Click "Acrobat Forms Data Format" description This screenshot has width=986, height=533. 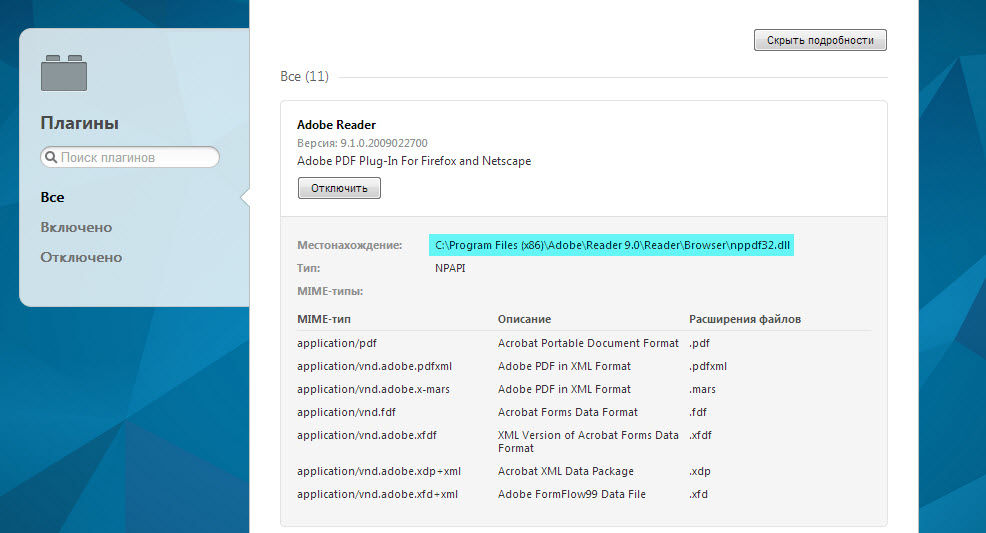coord(568,412)
